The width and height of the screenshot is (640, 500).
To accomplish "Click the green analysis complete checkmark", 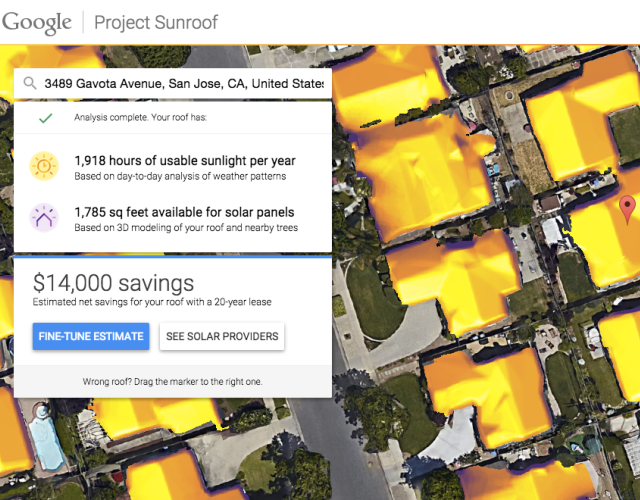I will click(45, 118).
